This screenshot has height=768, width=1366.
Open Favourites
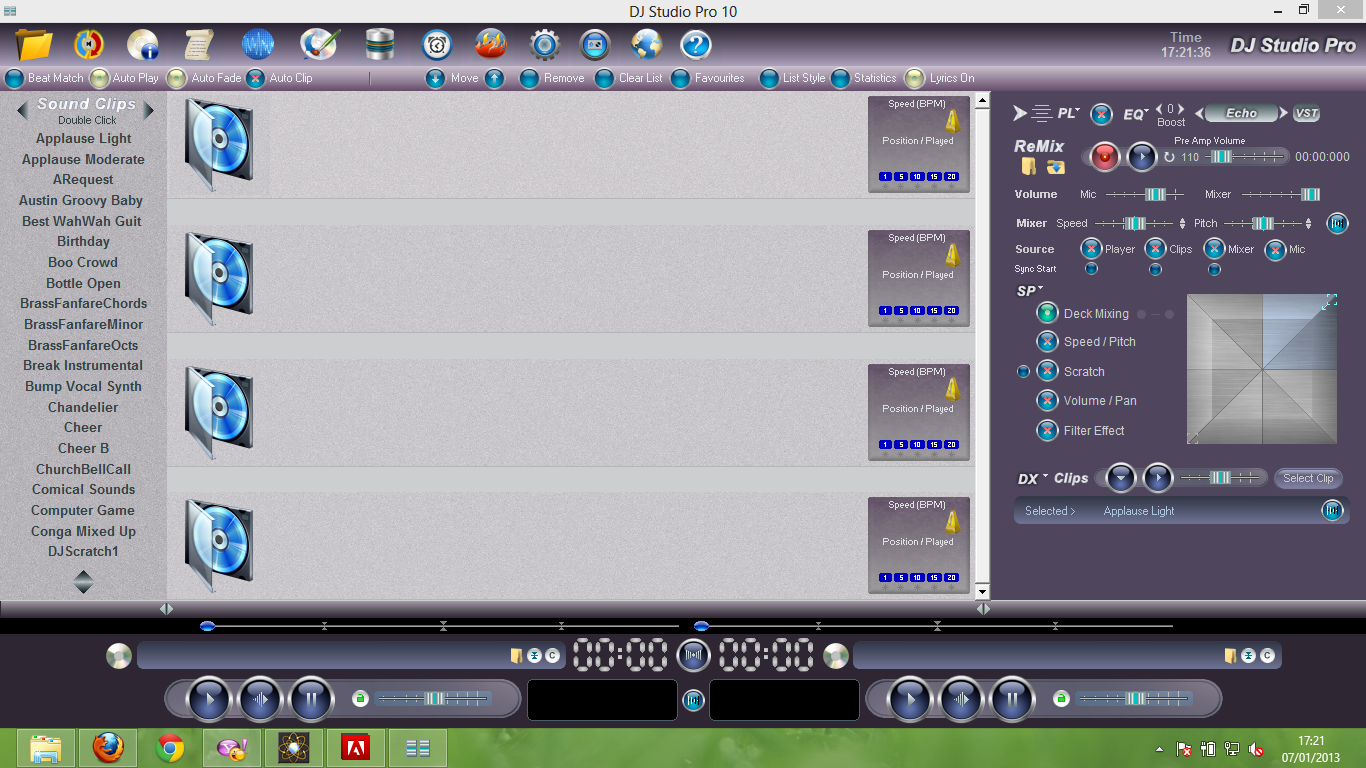point(680,78)
